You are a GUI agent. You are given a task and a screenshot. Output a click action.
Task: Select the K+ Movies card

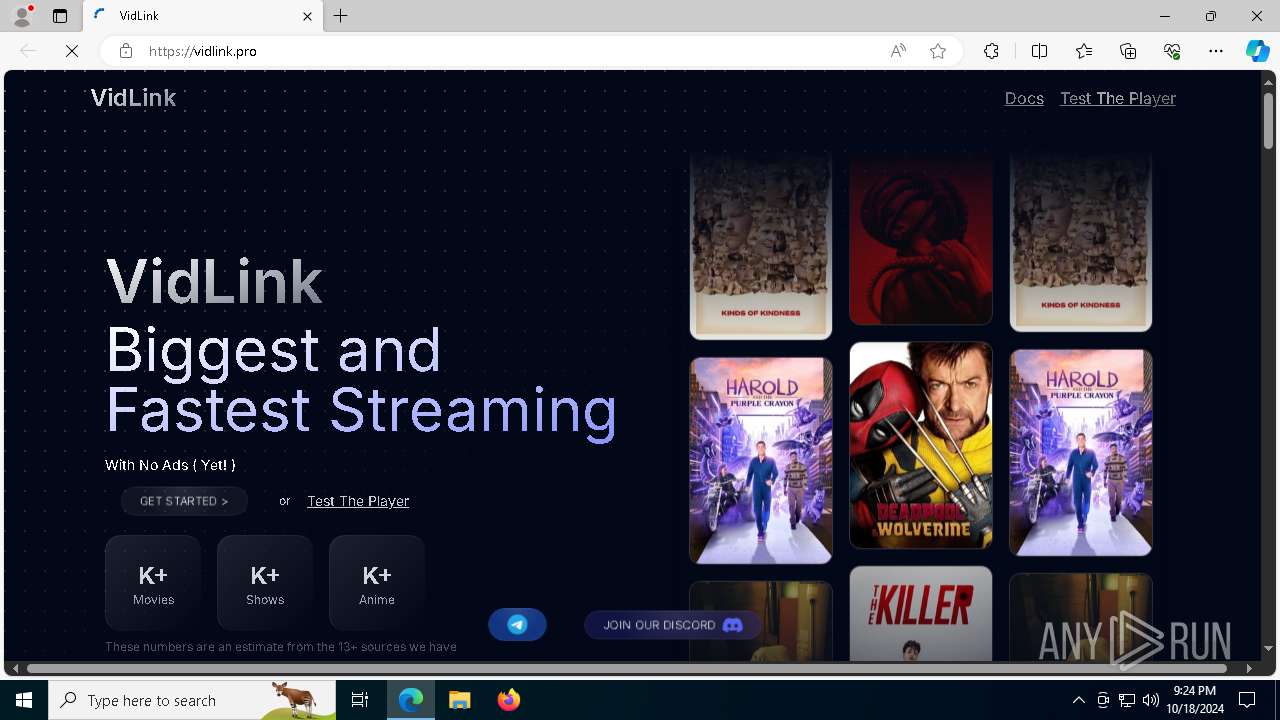pyautogui.click(x=153, y=583)
